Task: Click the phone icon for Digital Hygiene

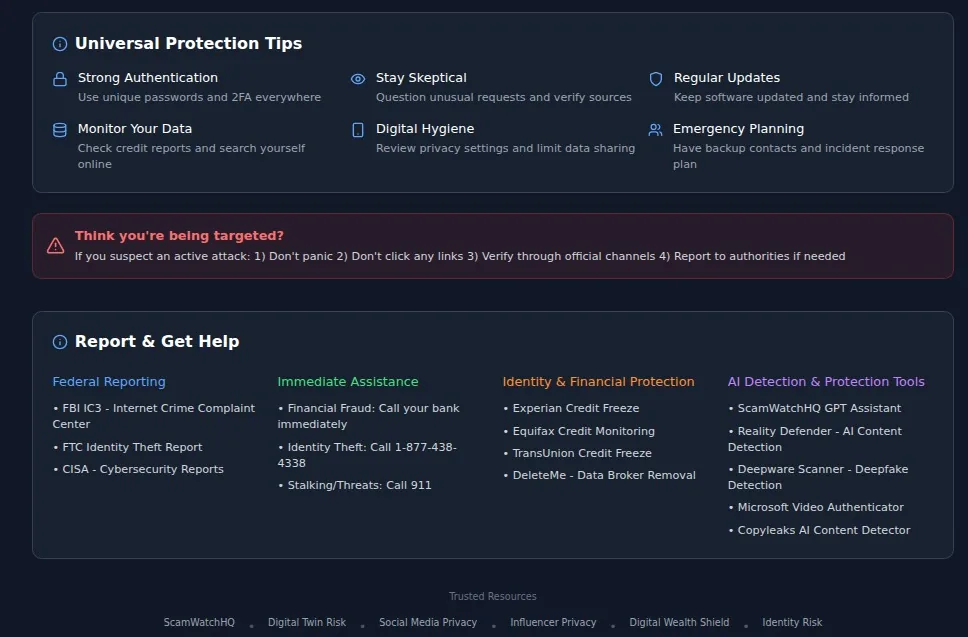Action: coord(358,130)
